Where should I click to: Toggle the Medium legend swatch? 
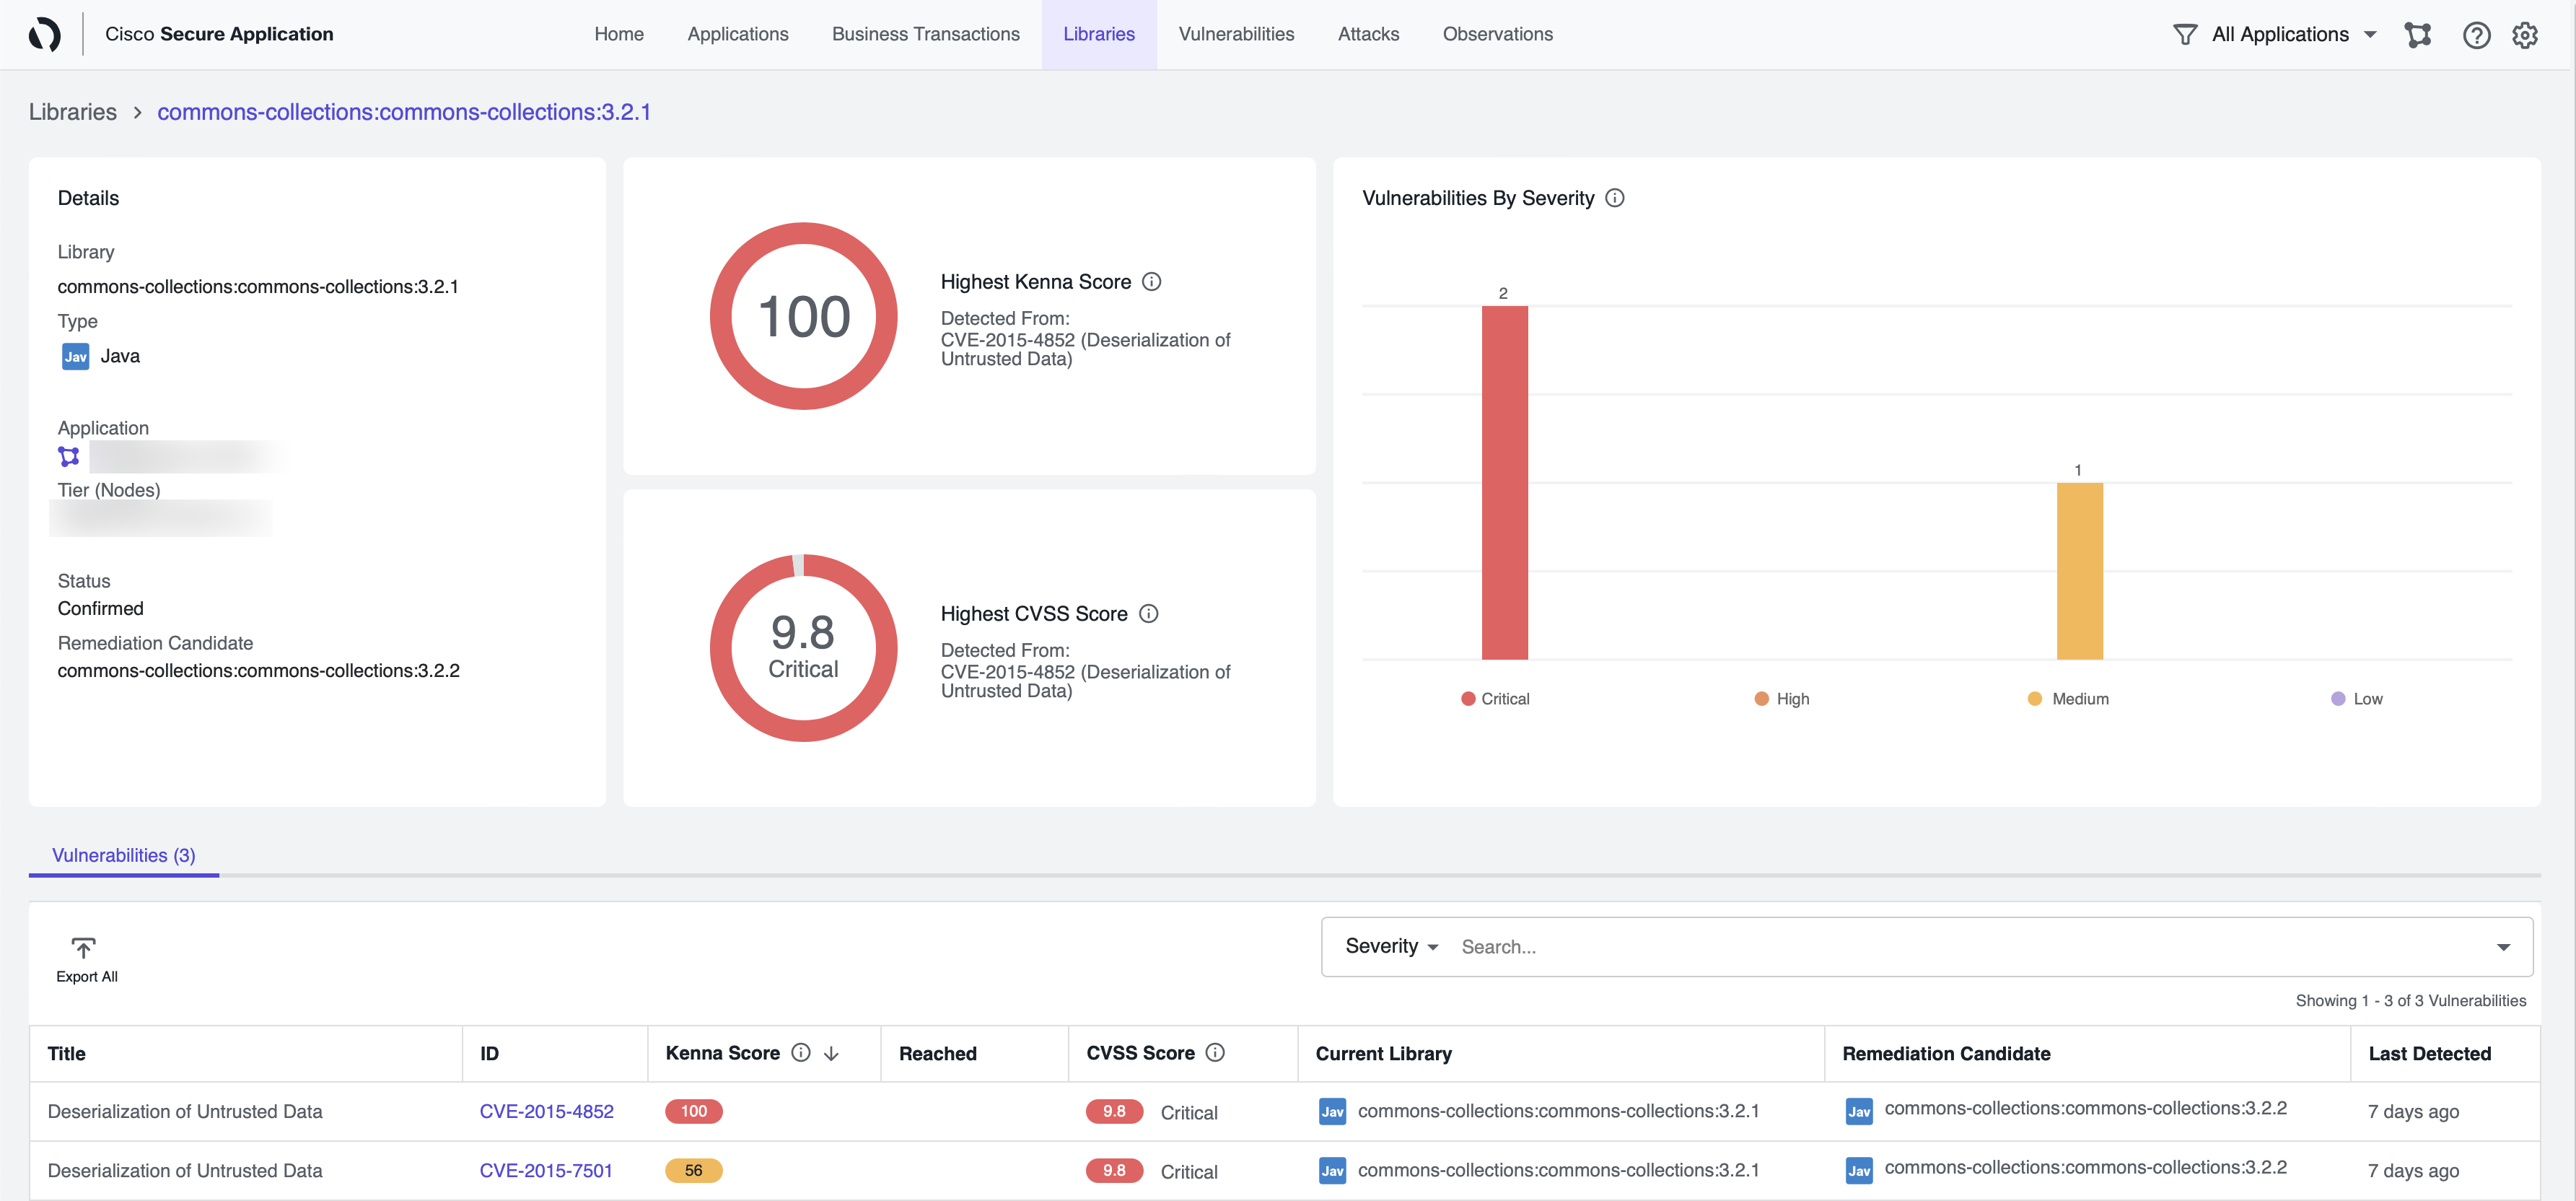(x=2035, y=699)
